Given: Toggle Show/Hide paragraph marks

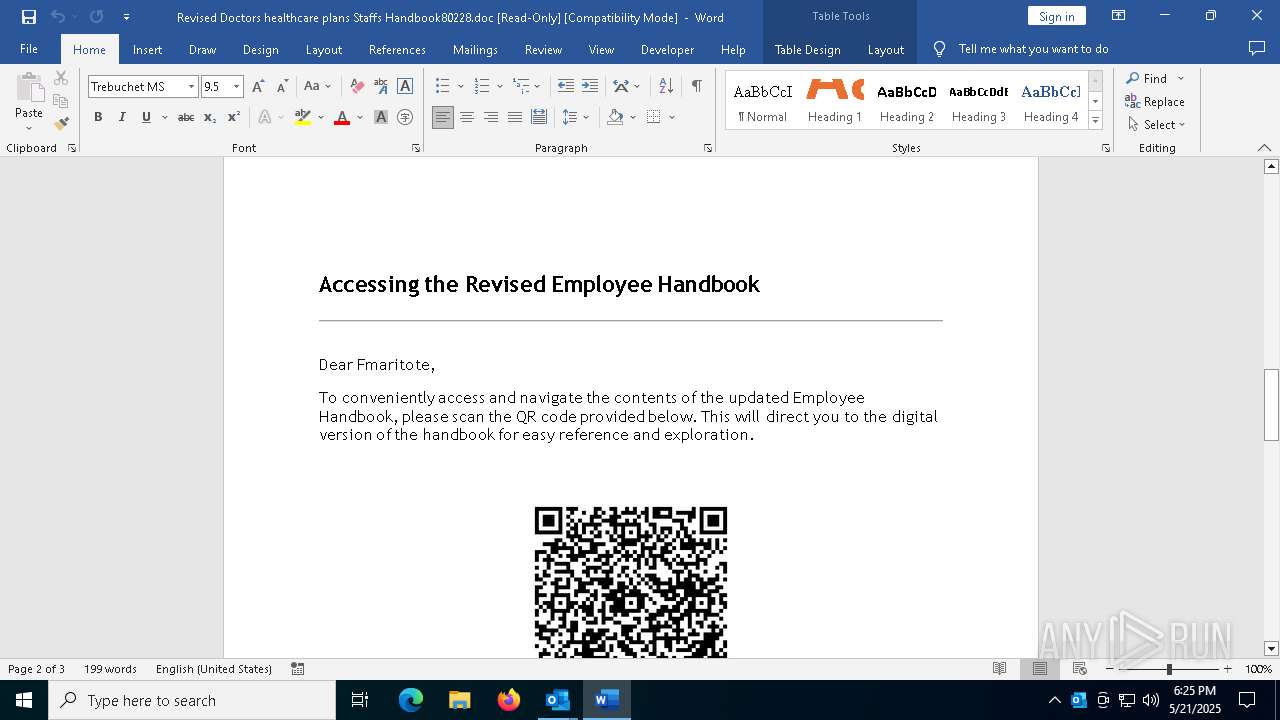Looking at the screenshot, I should click(x=696, y=87).
